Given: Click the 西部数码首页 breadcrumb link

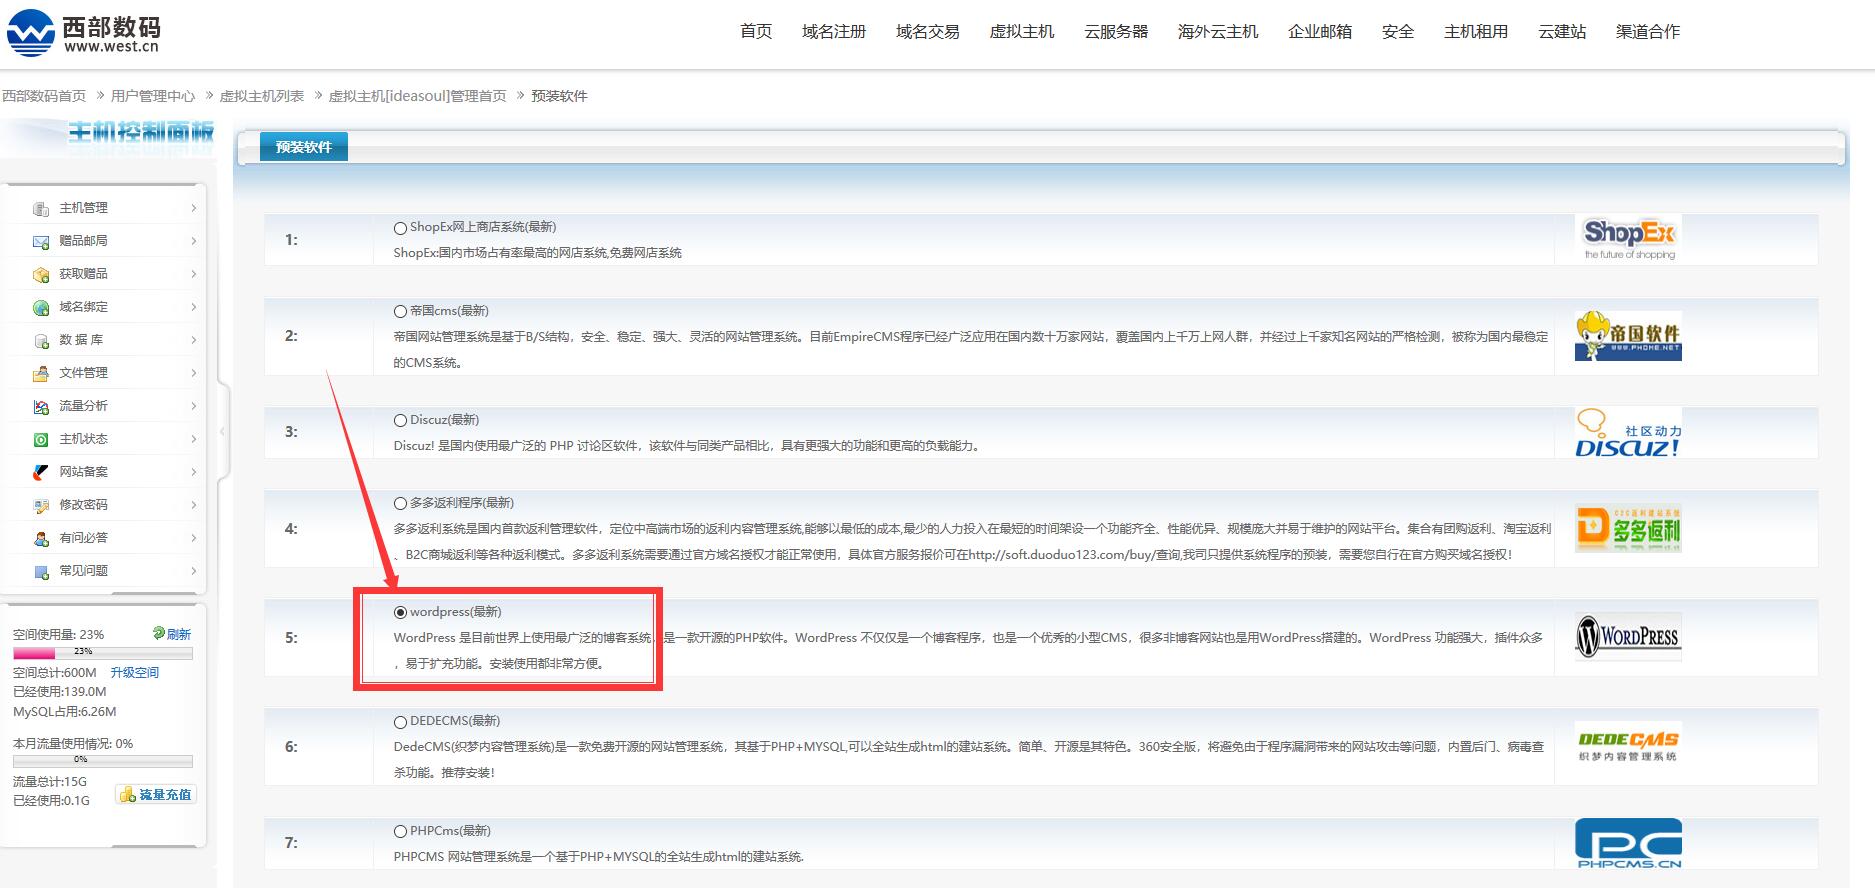Looking at the screenshot, I should click(x=44, y=96).
